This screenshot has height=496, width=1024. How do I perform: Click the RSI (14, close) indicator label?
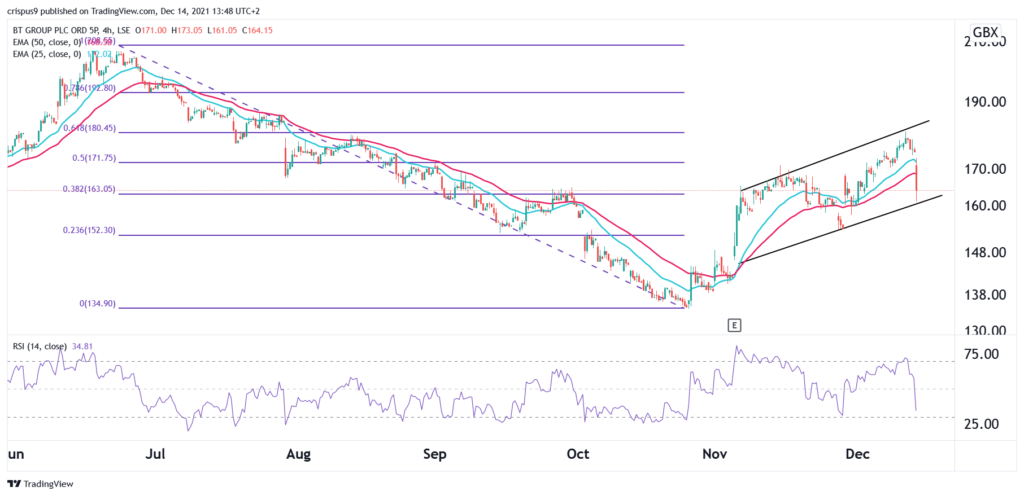[38, 345]
